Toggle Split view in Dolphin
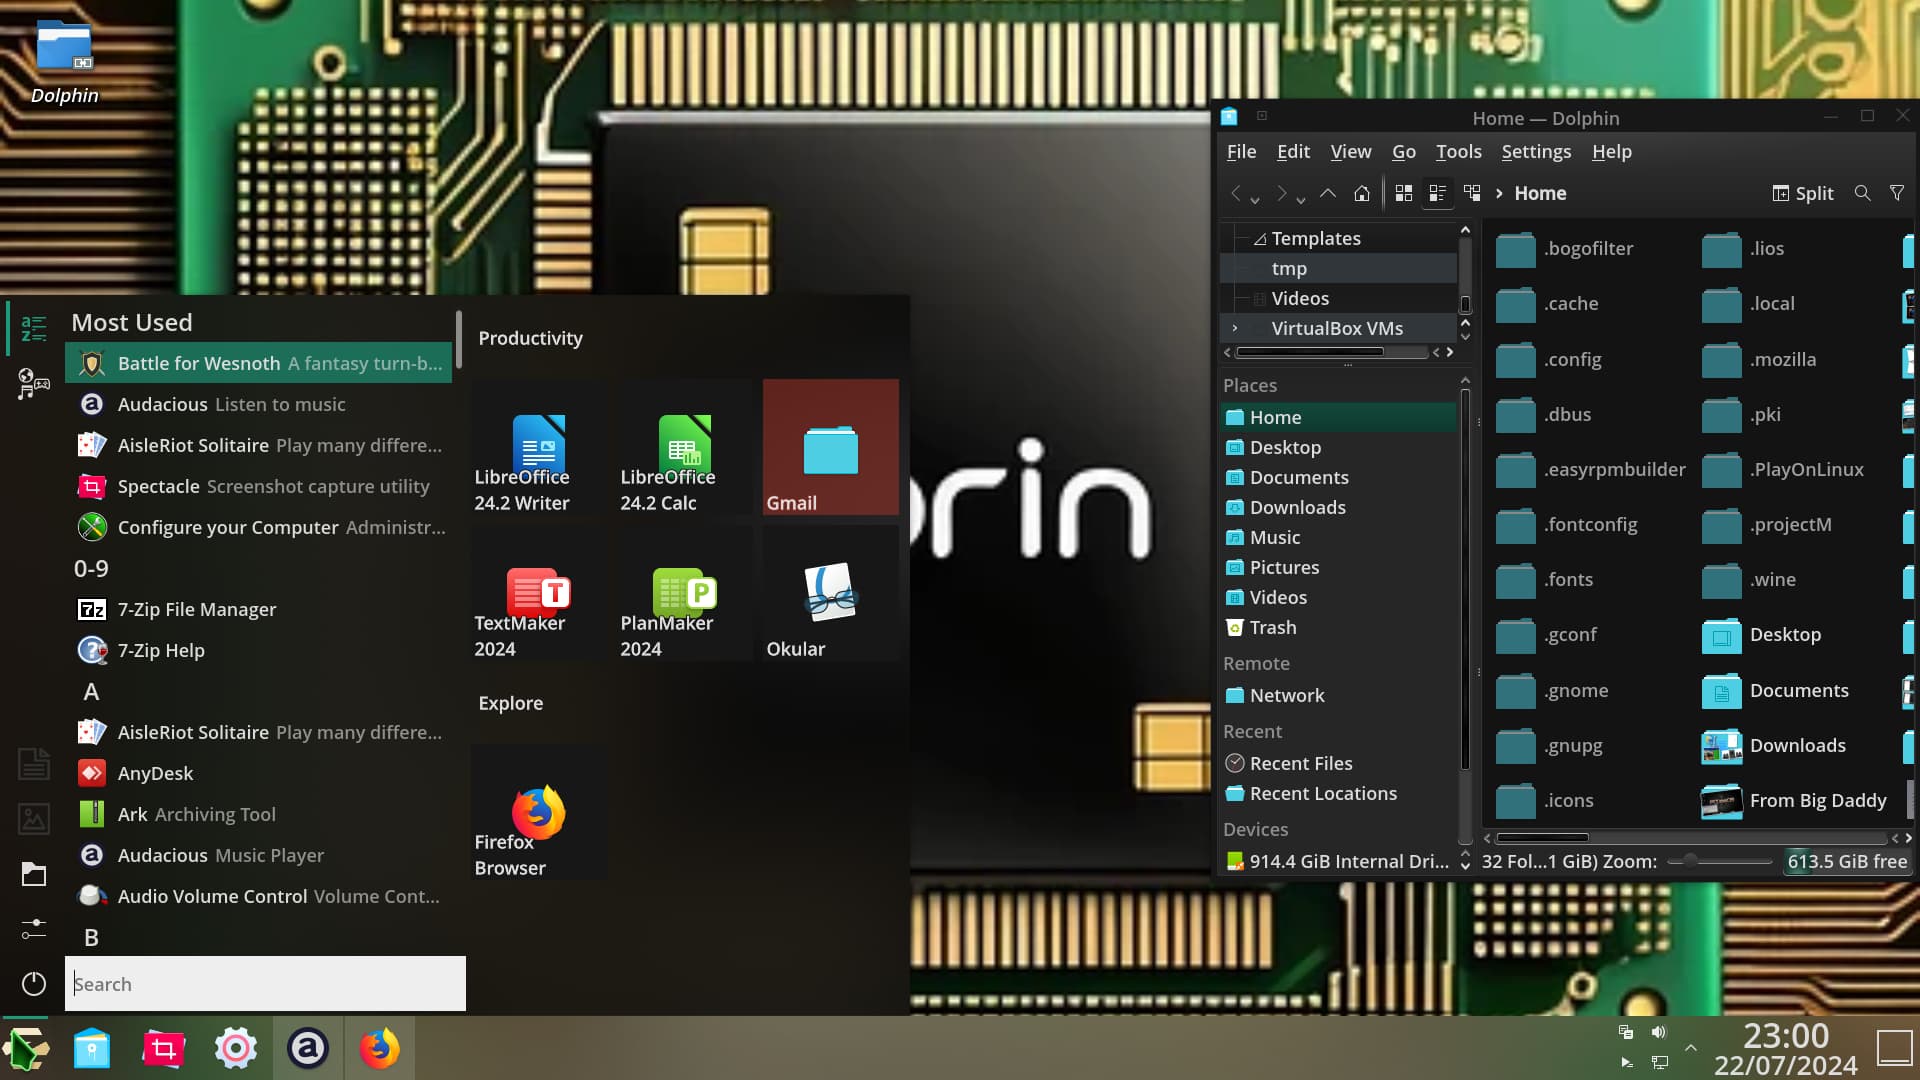Screen dimensions: 1920x1080 1803,193
